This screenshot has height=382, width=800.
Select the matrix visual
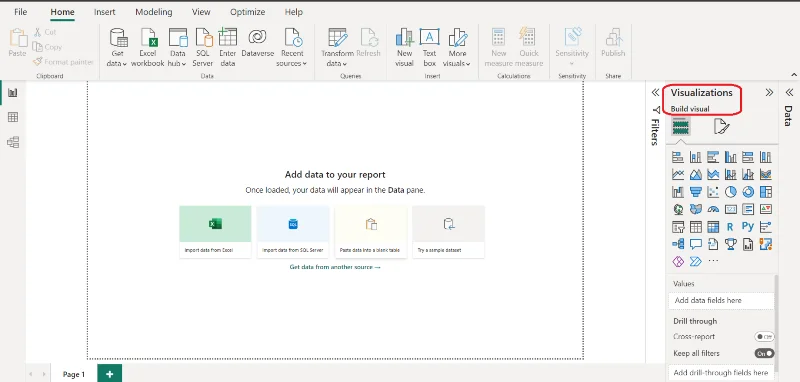click(x=713, y=226)
